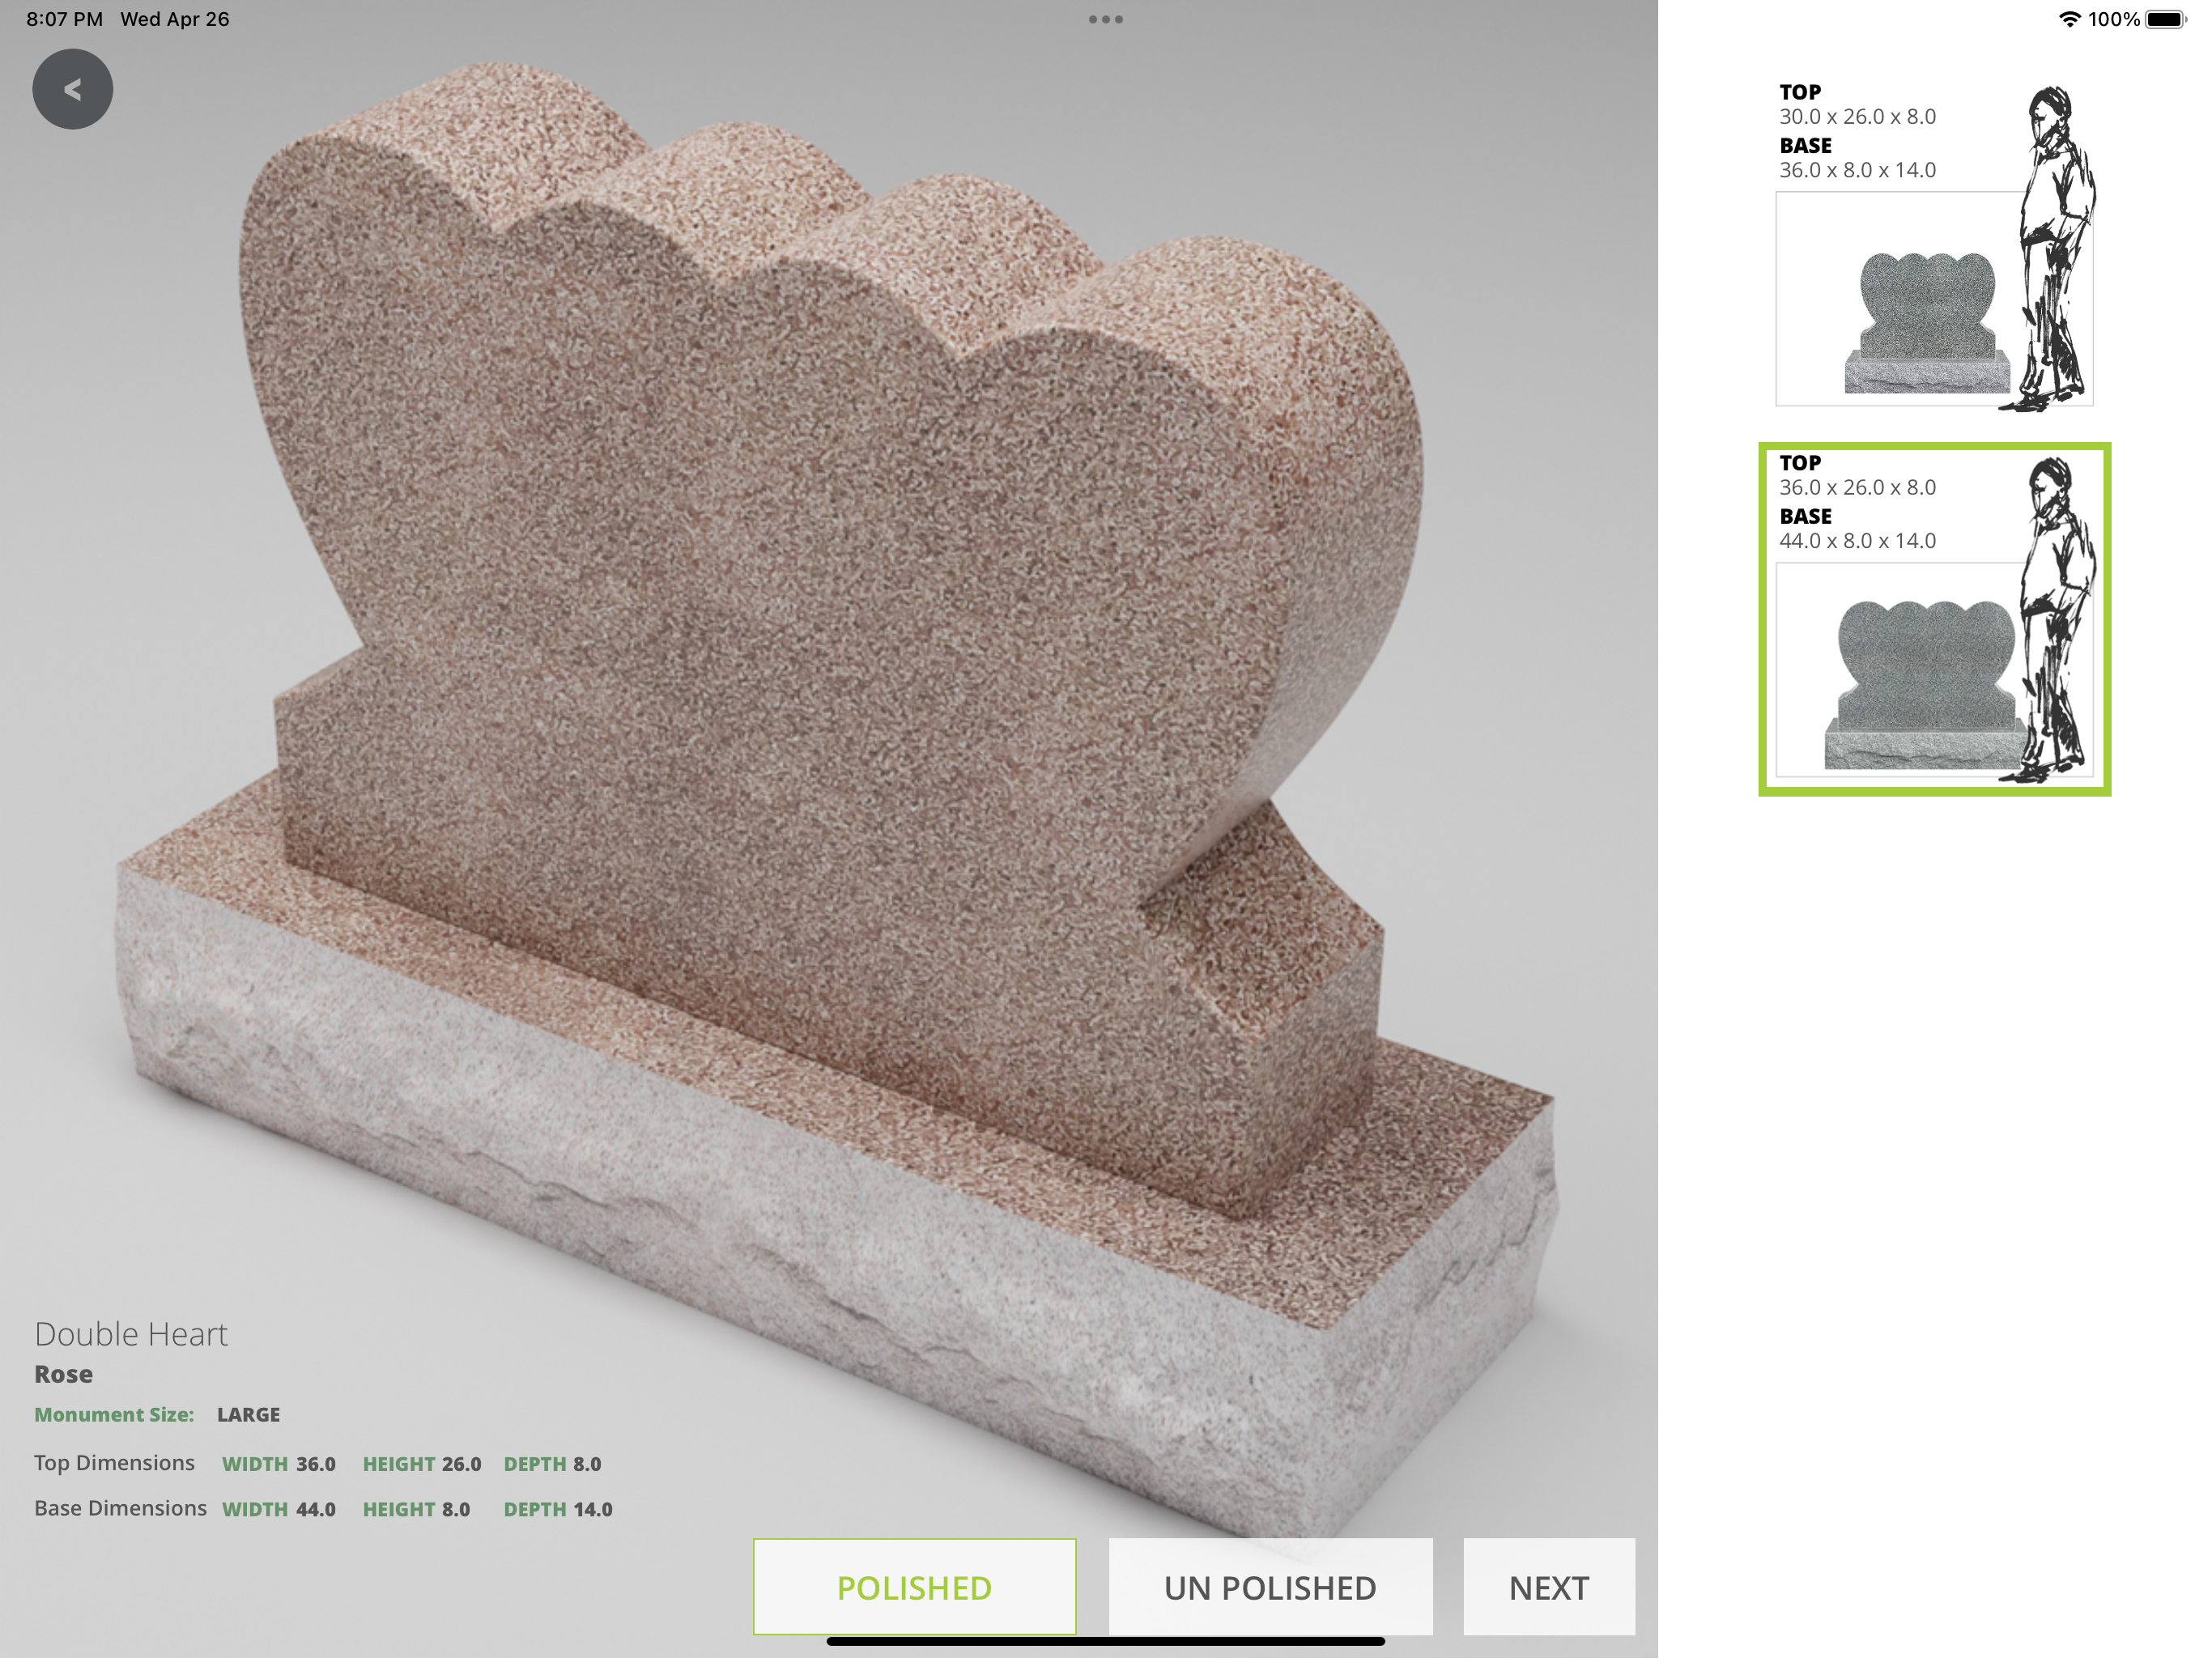Image resolution: width=2212 pixels, height=1658 pixels.
Task: Choose the 30.0 x 26.0 x 8.0 top size thumbnail
Action: (1934, 246)
